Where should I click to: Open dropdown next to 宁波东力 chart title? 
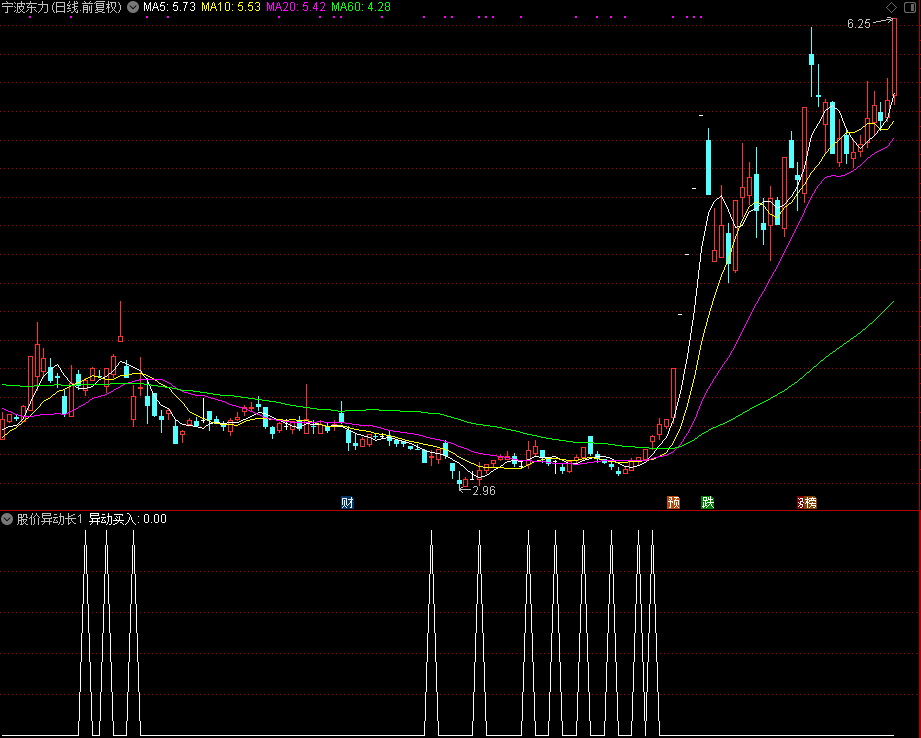tap(133, 7)
